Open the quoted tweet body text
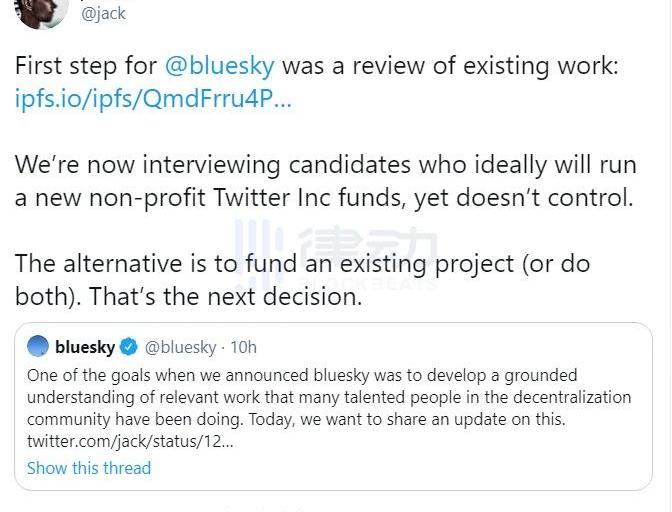672x512 pixels. [330, 397]
